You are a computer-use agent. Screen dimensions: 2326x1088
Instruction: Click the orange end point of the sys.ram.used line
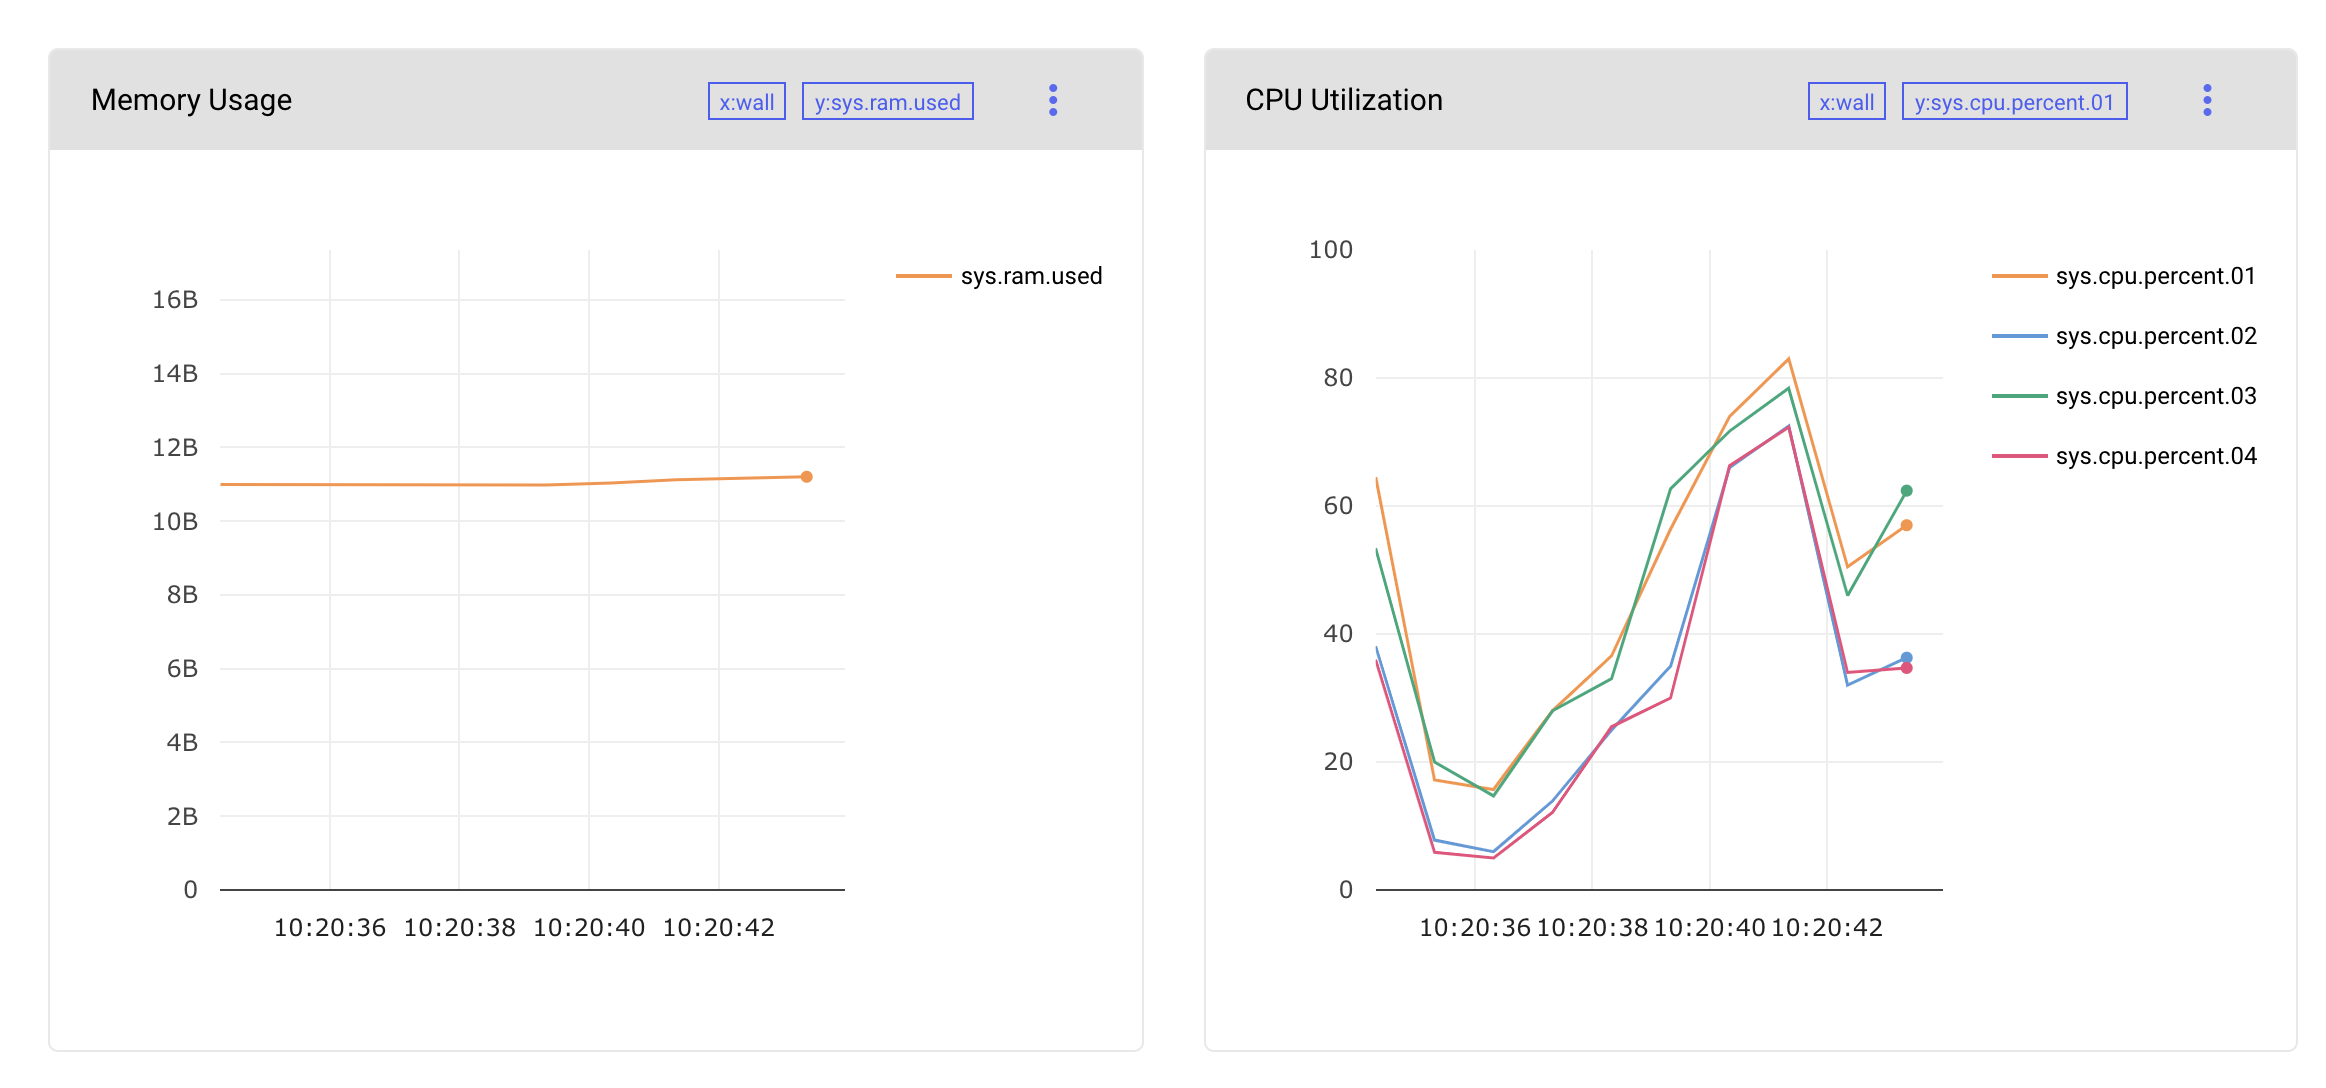(x=806, y=477)
